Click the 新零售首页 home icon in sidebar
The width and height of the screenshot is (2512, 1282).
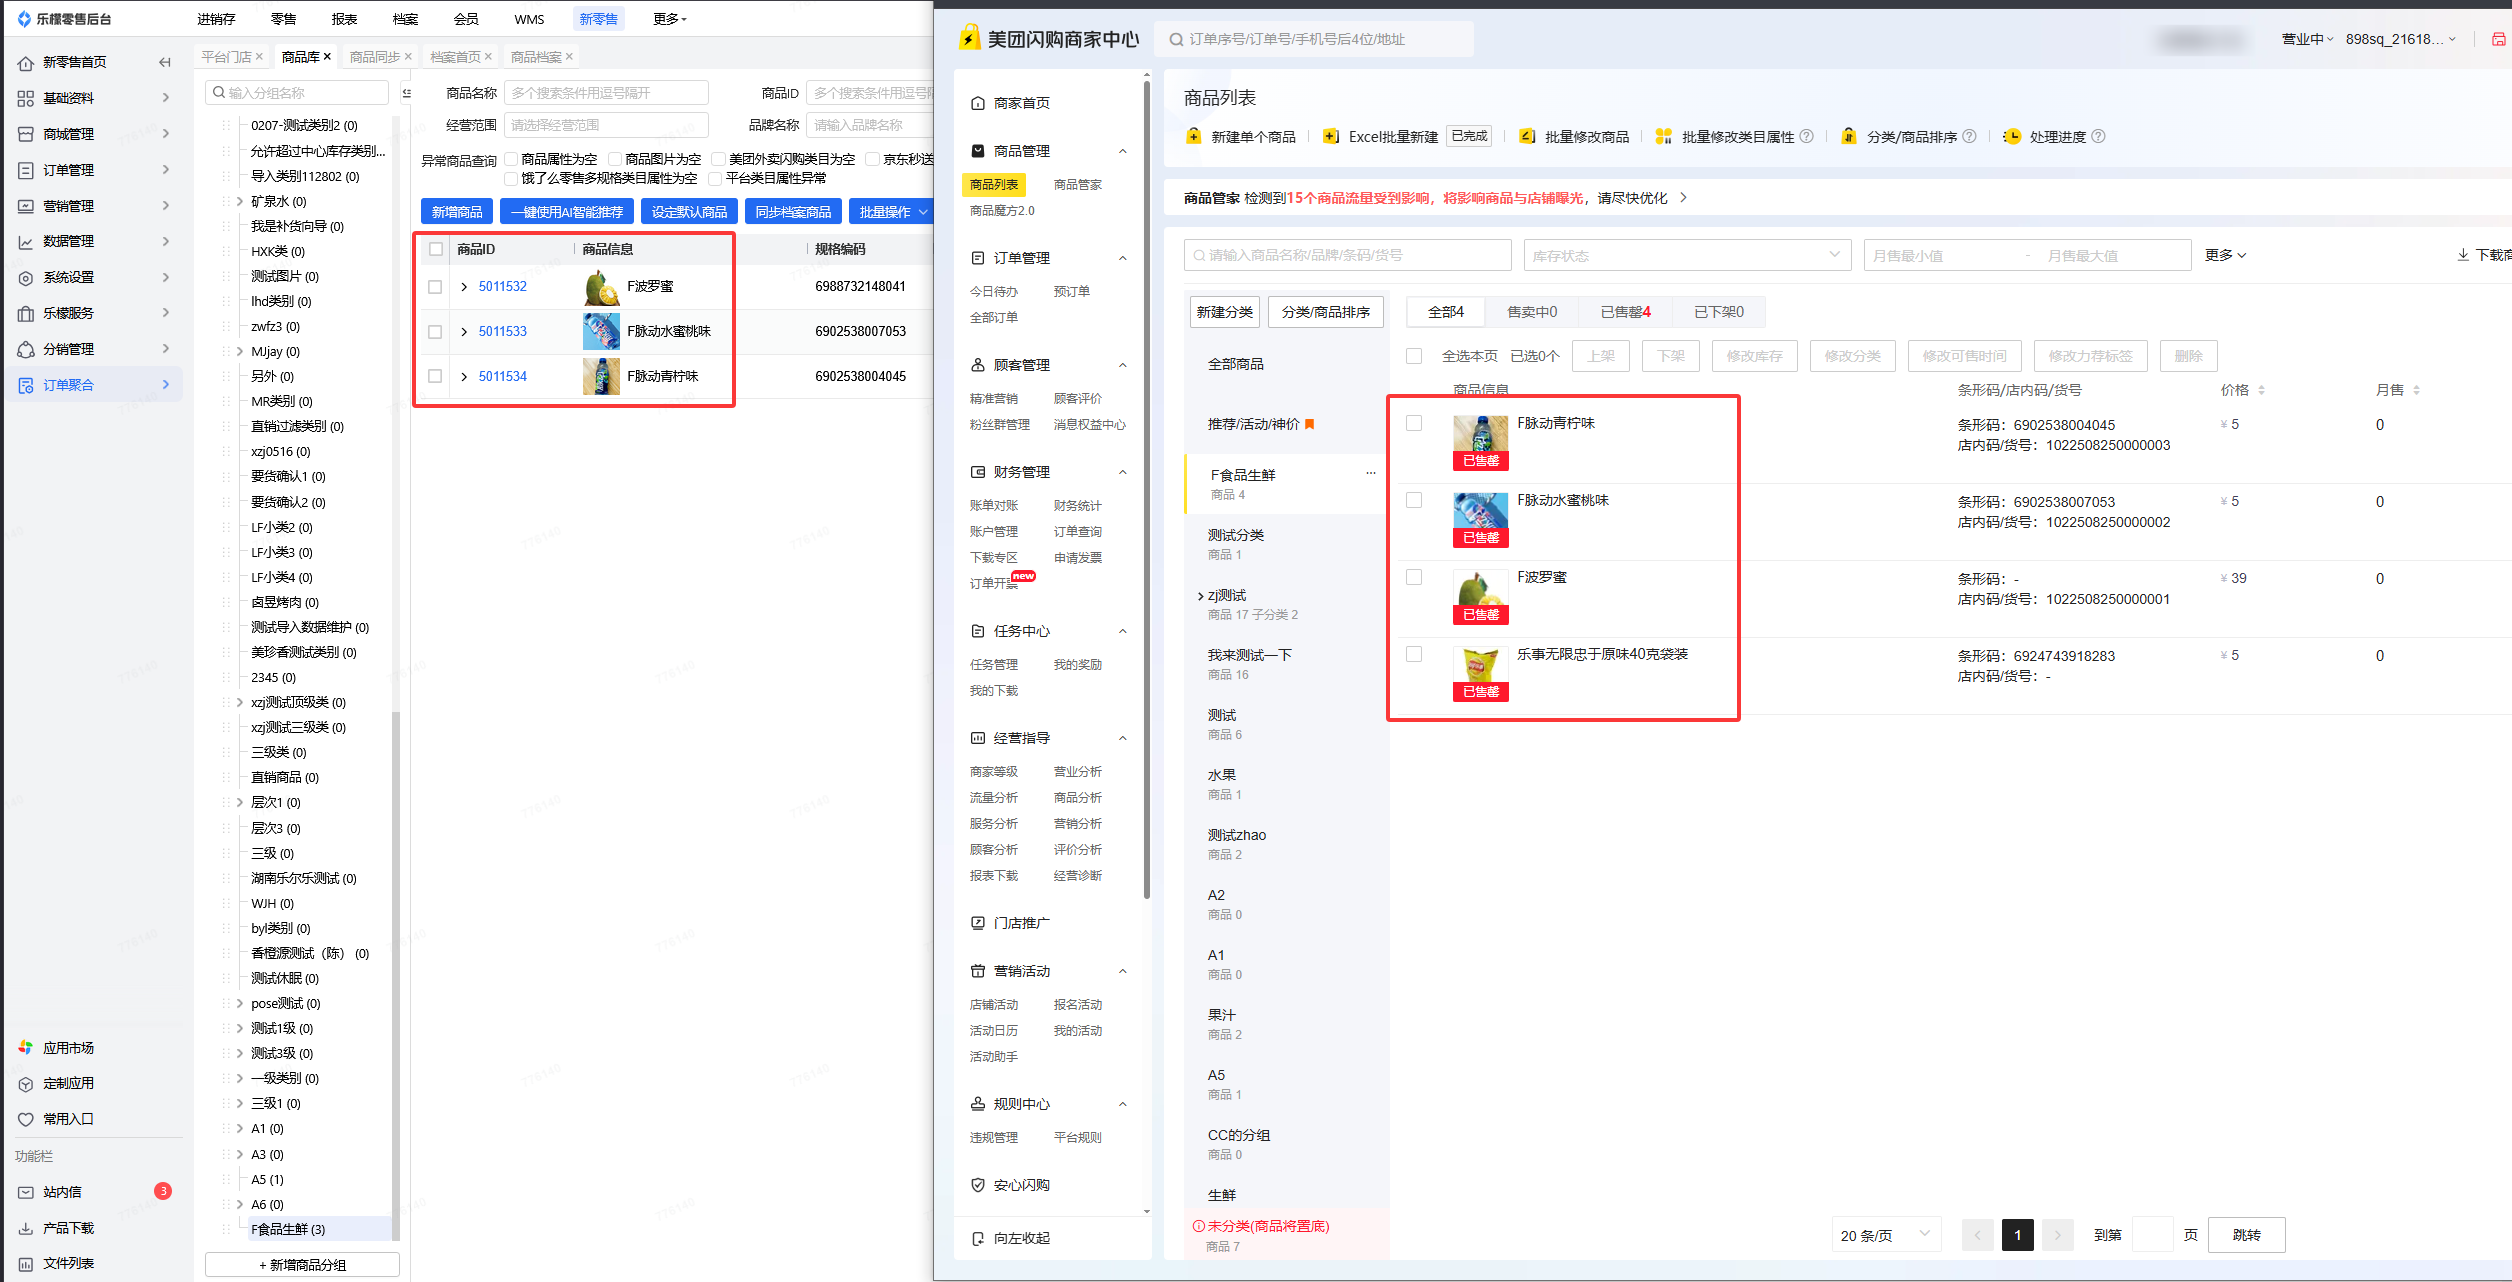pyautogui.click(x=26, y=62)
